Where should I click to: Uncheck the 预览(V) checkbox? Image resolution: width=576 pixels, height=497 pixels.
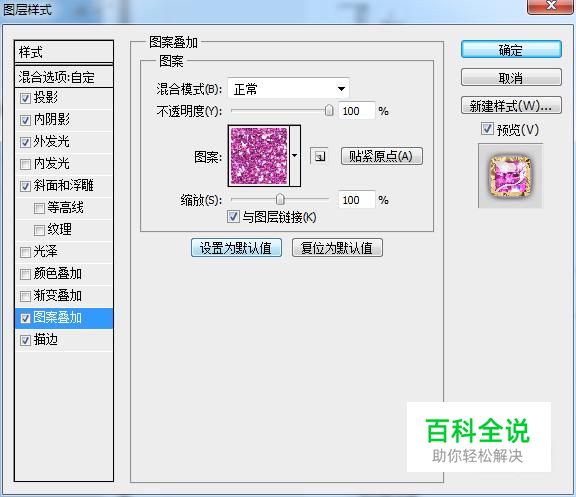487,129
